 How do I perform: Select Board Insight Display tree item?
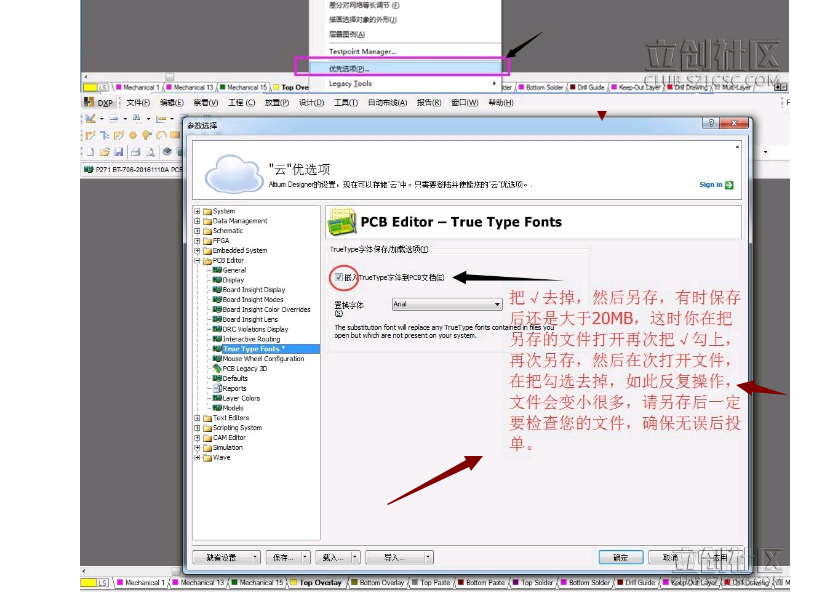click(x=252, y=290)
